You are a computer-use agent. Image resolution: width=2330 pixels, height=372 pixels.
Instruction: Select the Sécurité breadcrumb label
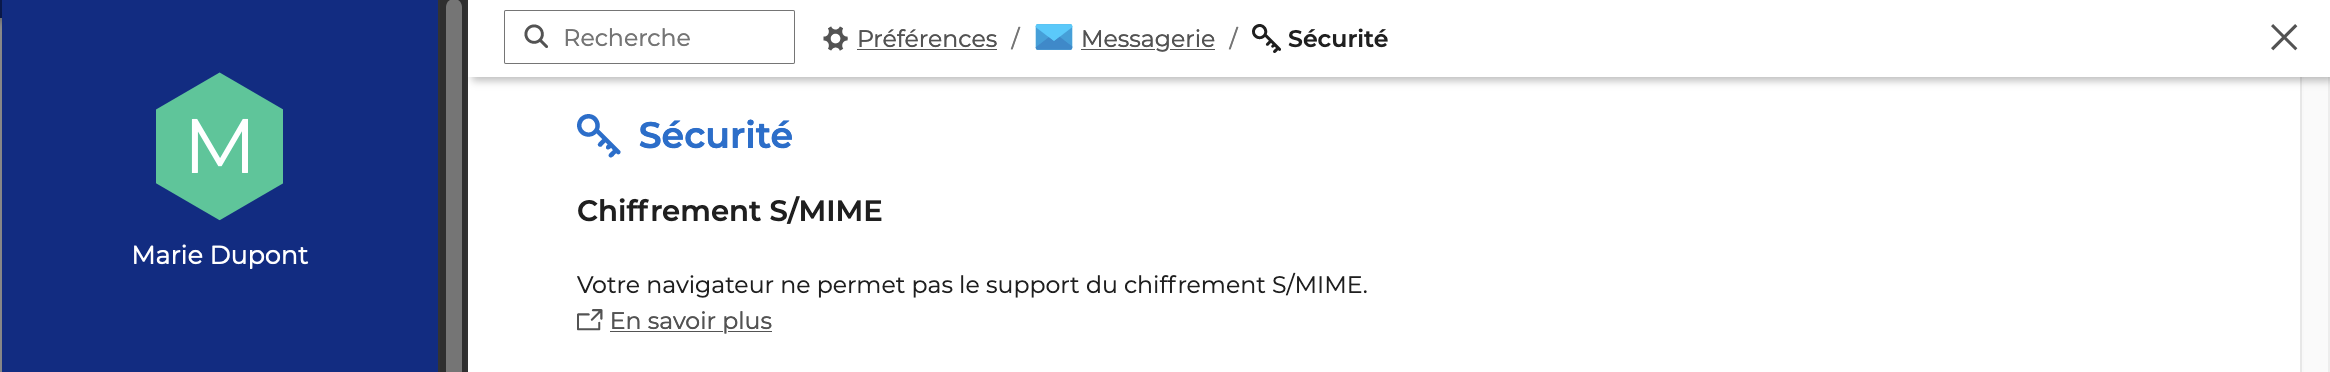[1337, 38]
